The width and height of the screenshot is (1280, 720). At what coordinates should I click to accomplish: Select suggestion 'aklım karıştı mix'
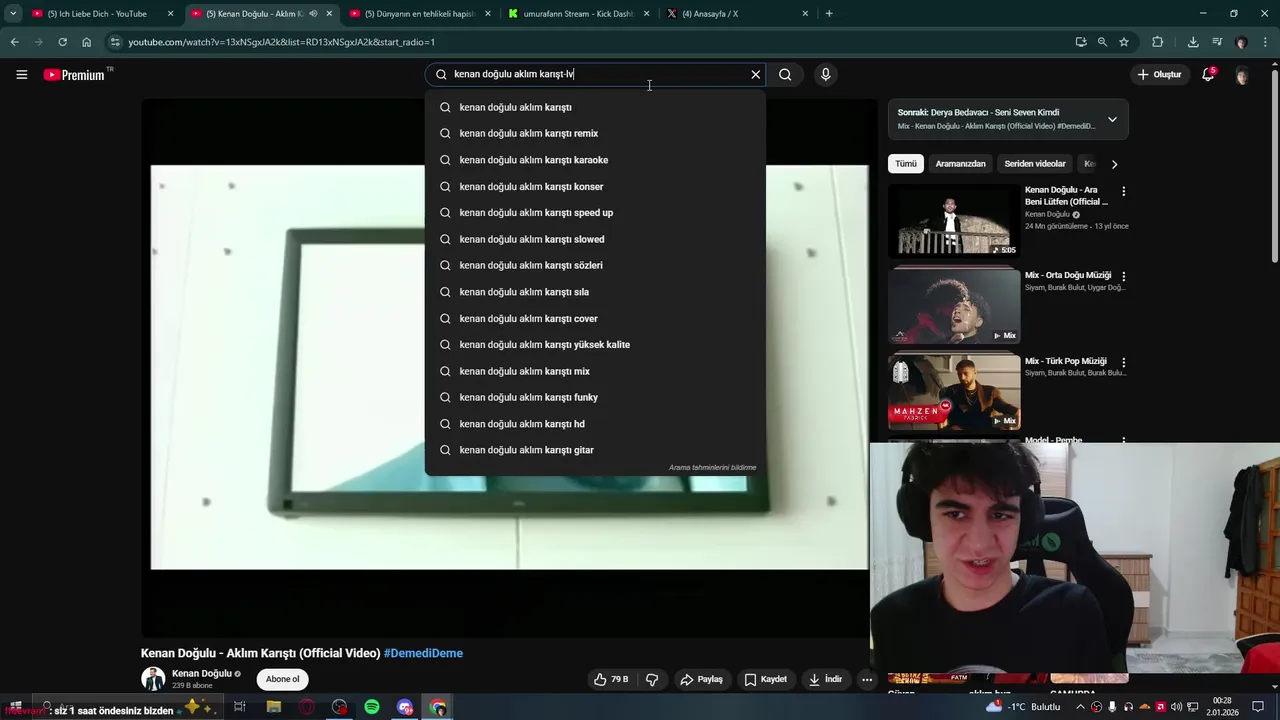click(595, 371)
